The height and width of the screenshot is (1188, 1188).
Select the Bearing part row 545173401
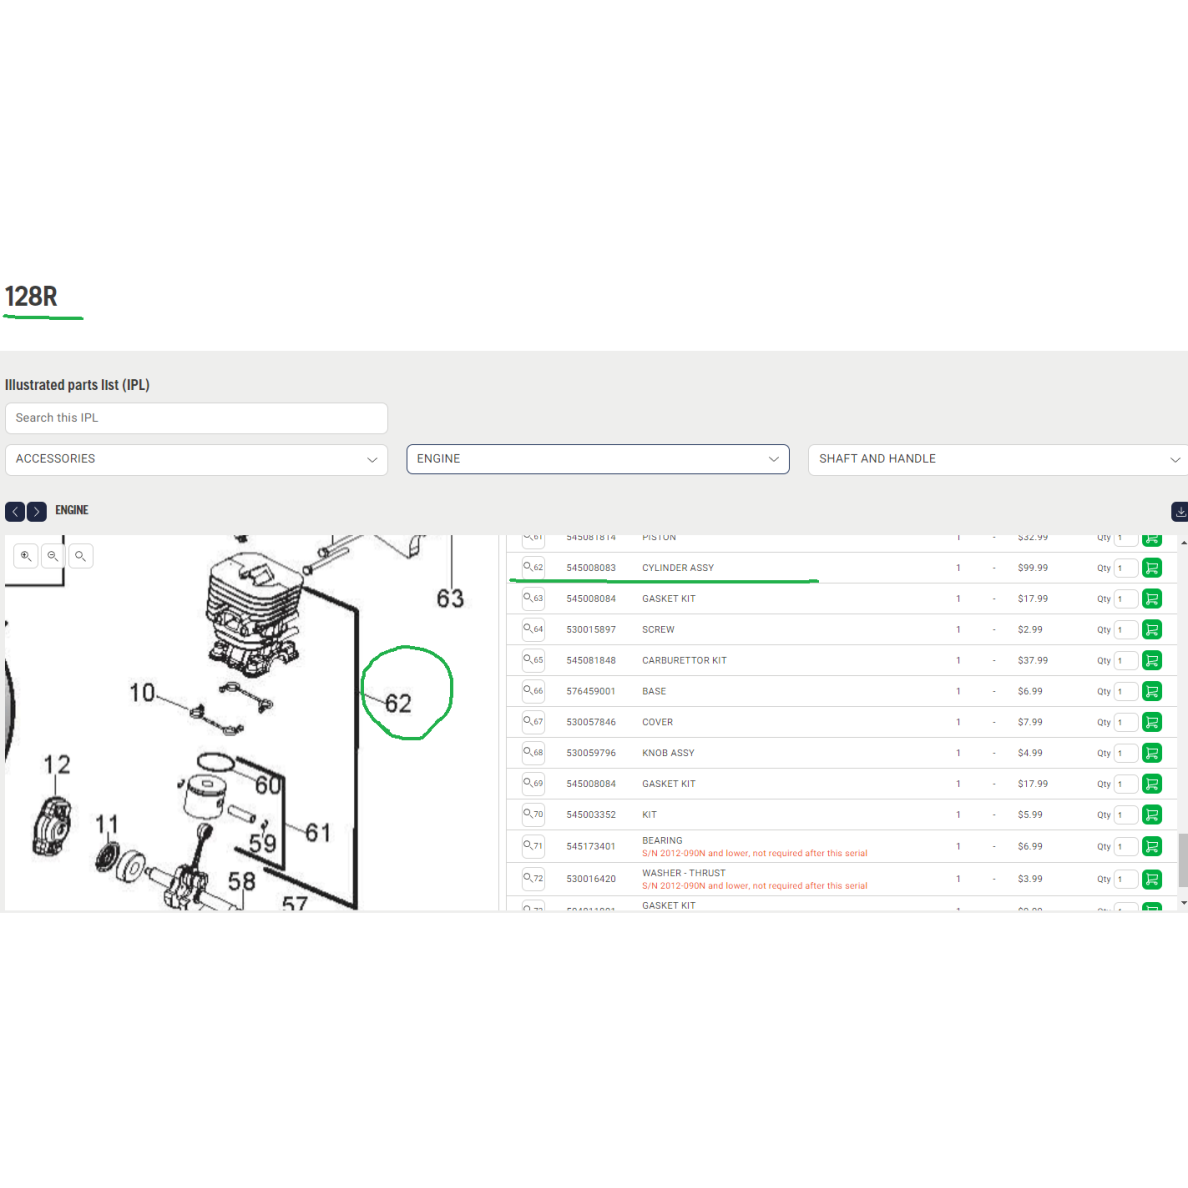pos(841,846)
